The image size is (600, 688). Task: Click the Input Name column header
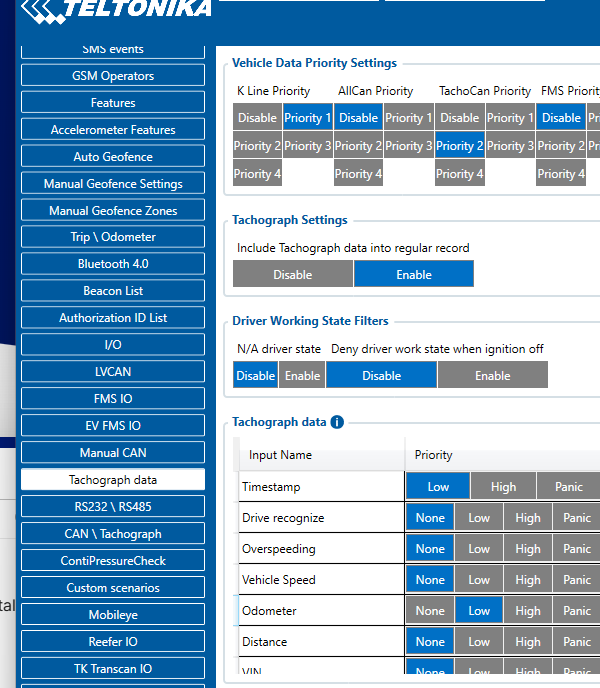click(322, 455)
